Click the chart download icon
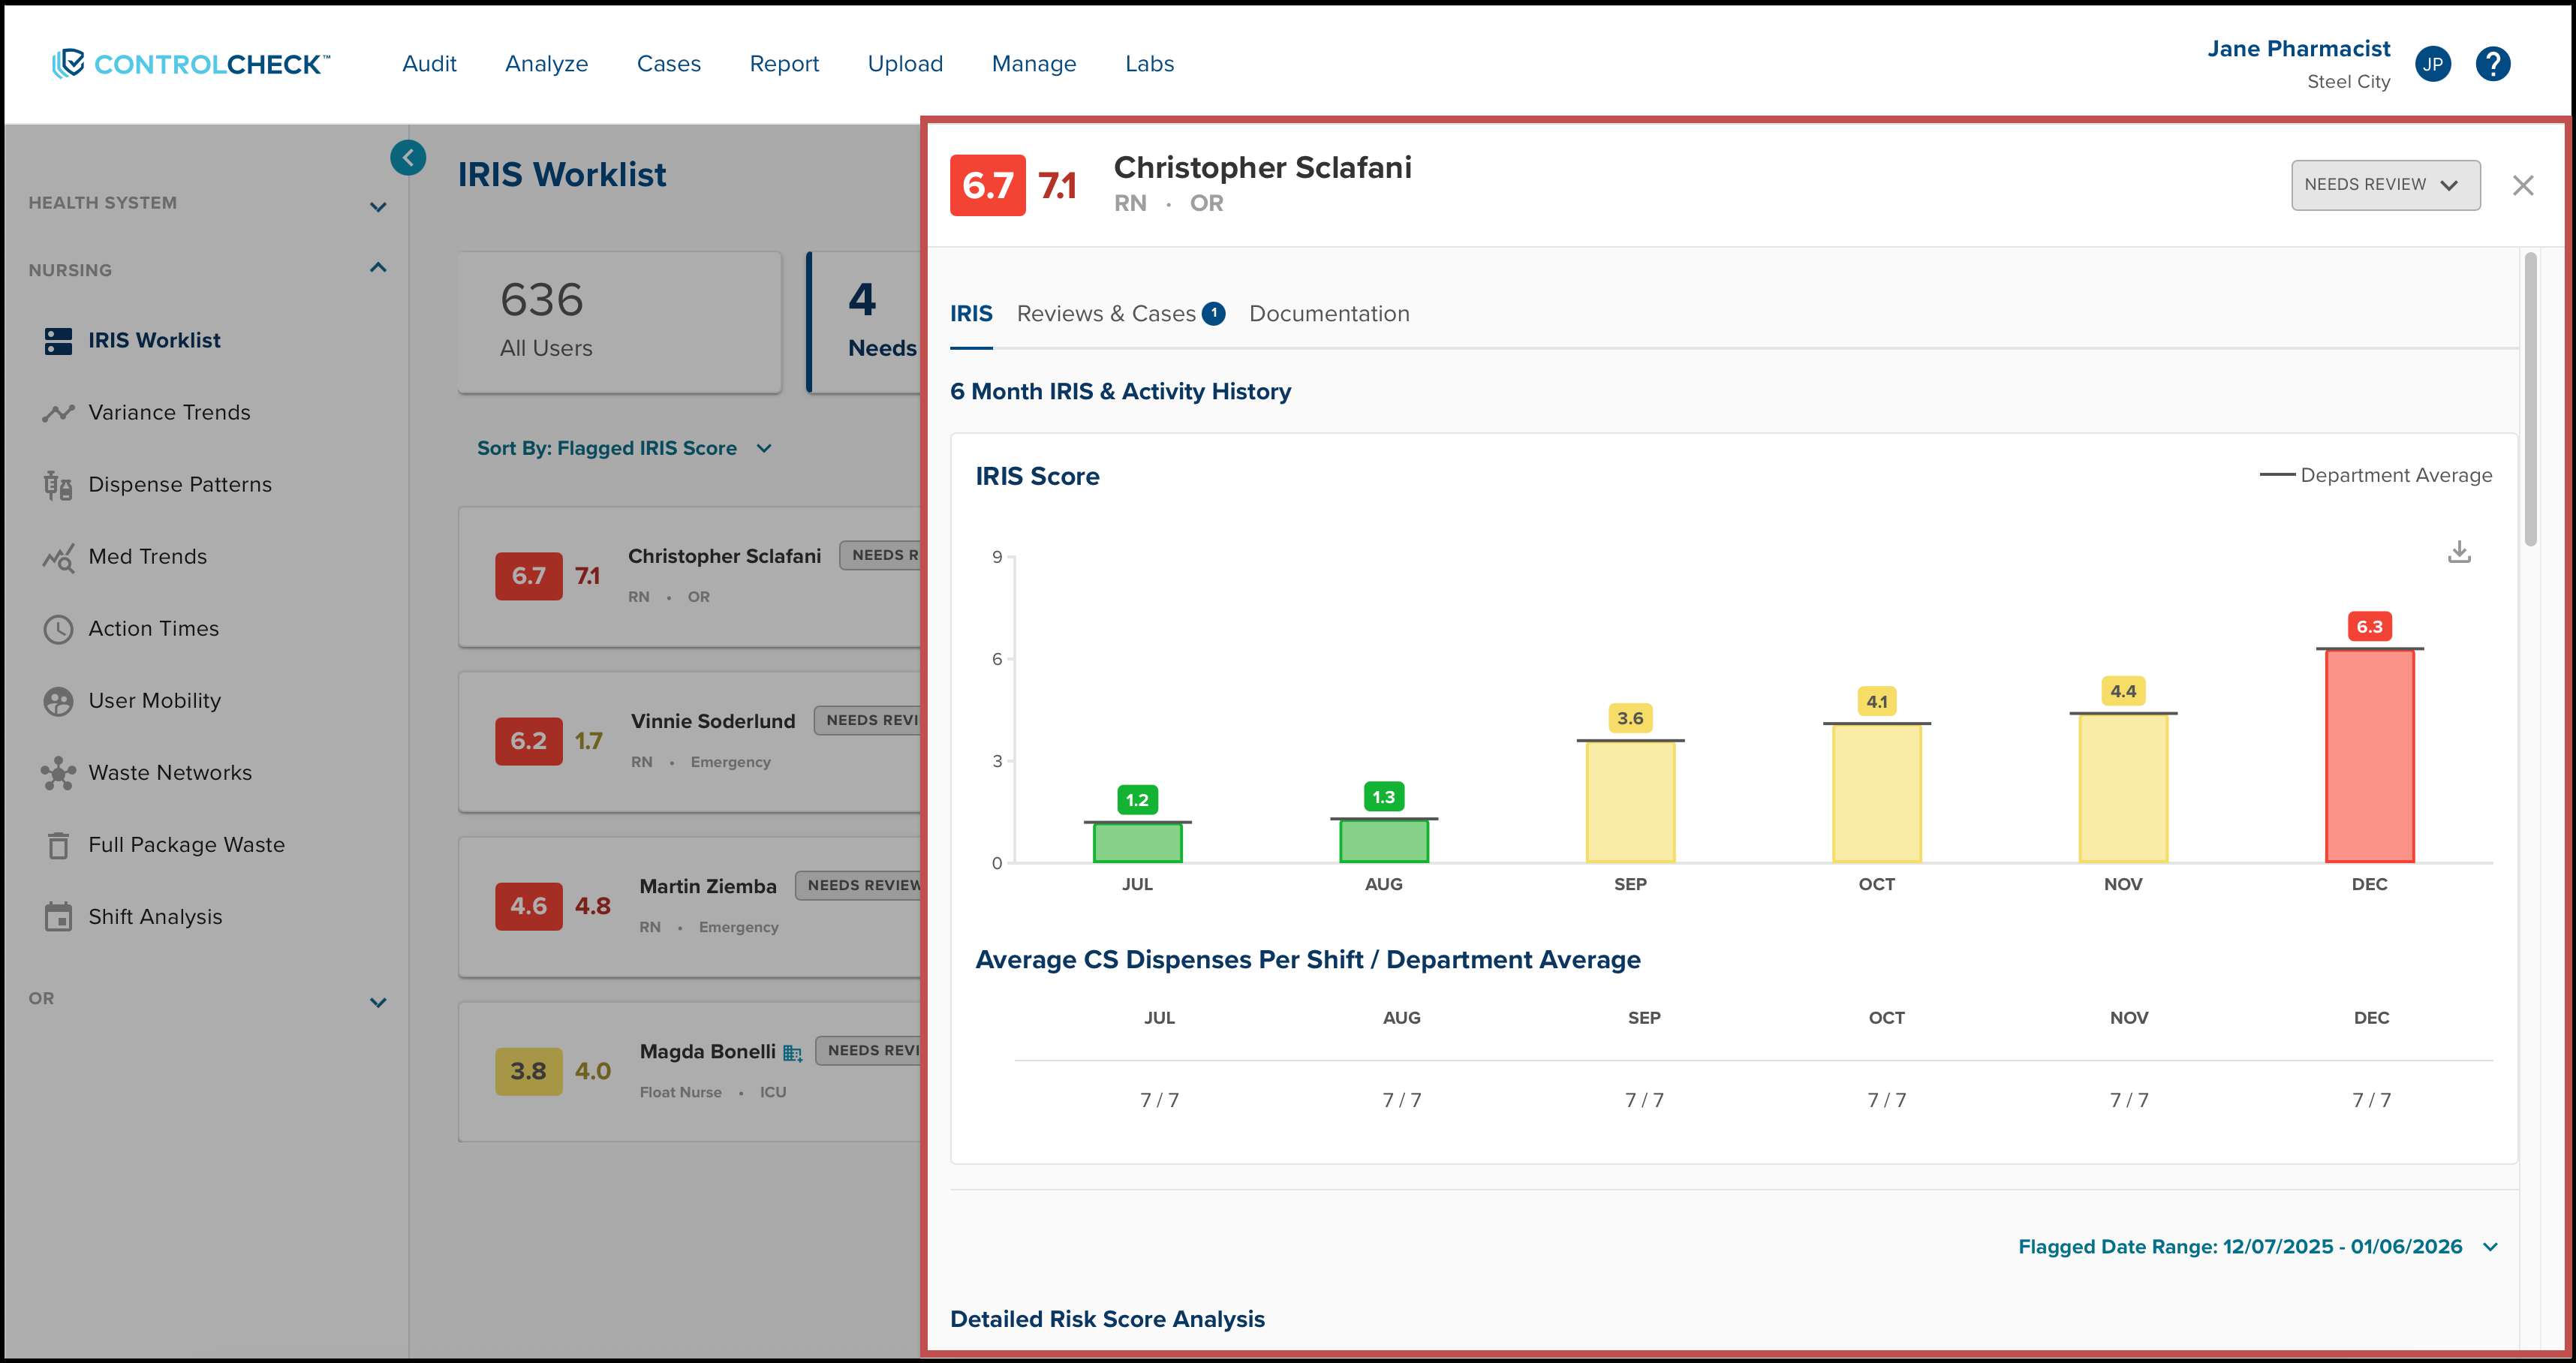This screenshot has width=2576, height=1363. [x=2459, y=552]
